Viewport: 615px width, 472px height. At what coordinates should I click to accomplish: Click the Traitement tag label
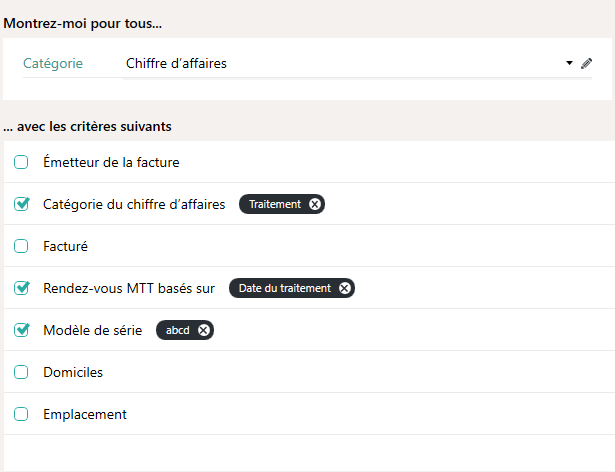[275, 204]
